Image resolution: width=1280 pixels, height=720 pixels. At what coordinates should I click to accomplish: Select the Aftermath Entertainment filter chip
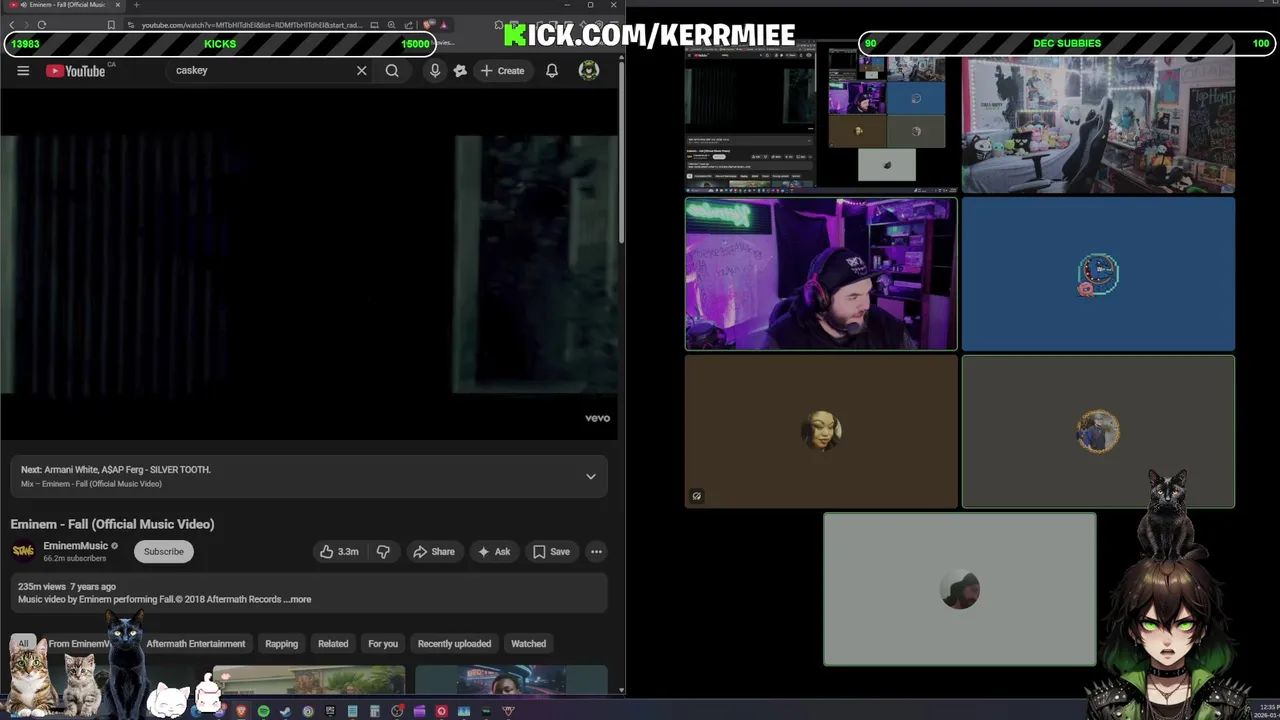(195, 644)
